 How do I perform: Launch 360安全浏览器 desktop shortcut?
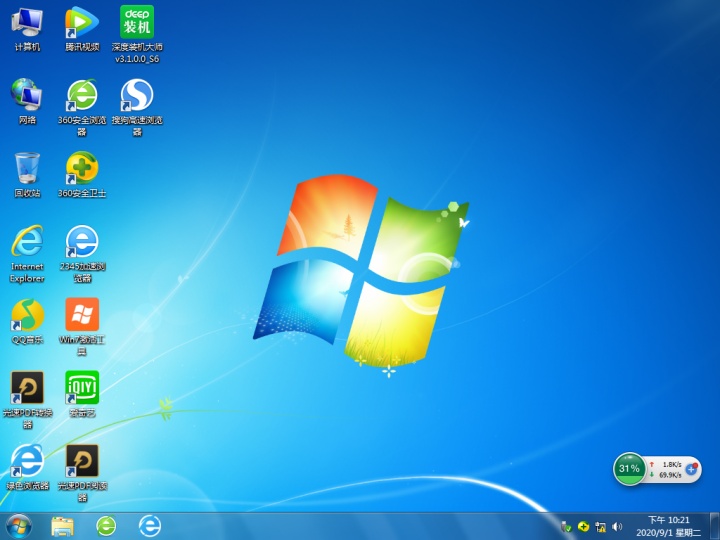(82, 107)
